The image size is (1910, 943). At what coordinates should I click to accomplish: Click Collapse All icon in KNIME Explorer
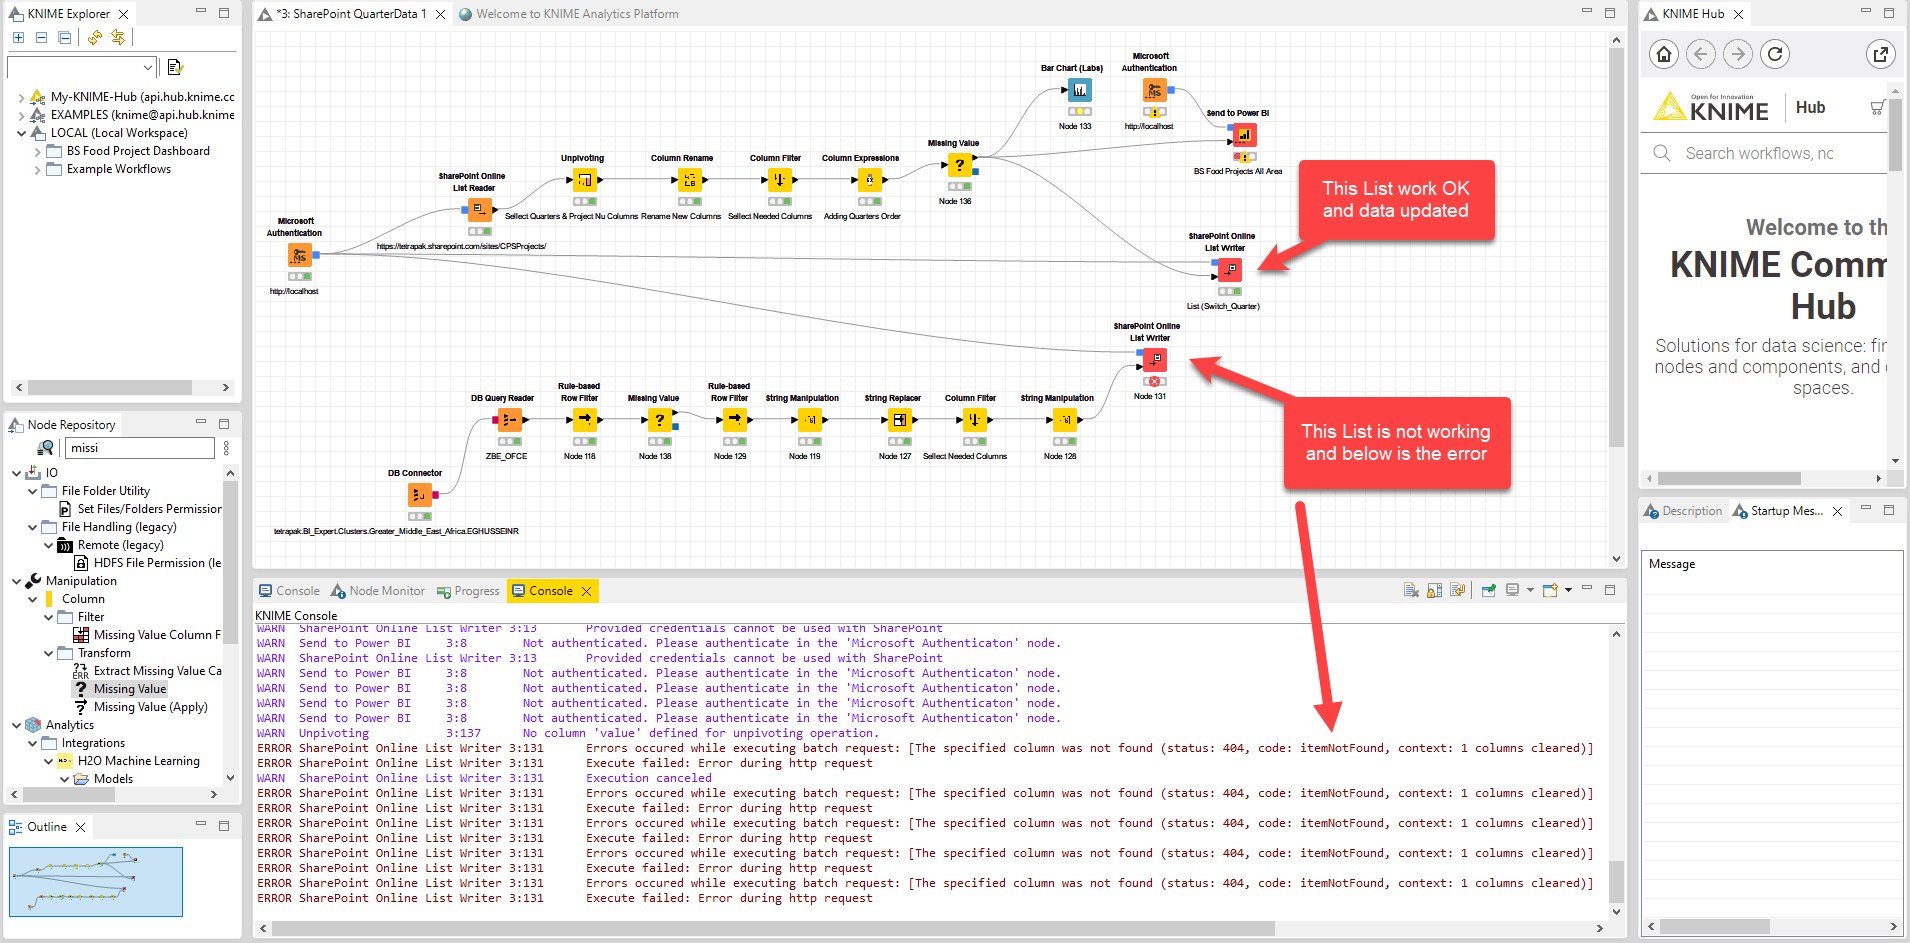[x=64, y=37]
